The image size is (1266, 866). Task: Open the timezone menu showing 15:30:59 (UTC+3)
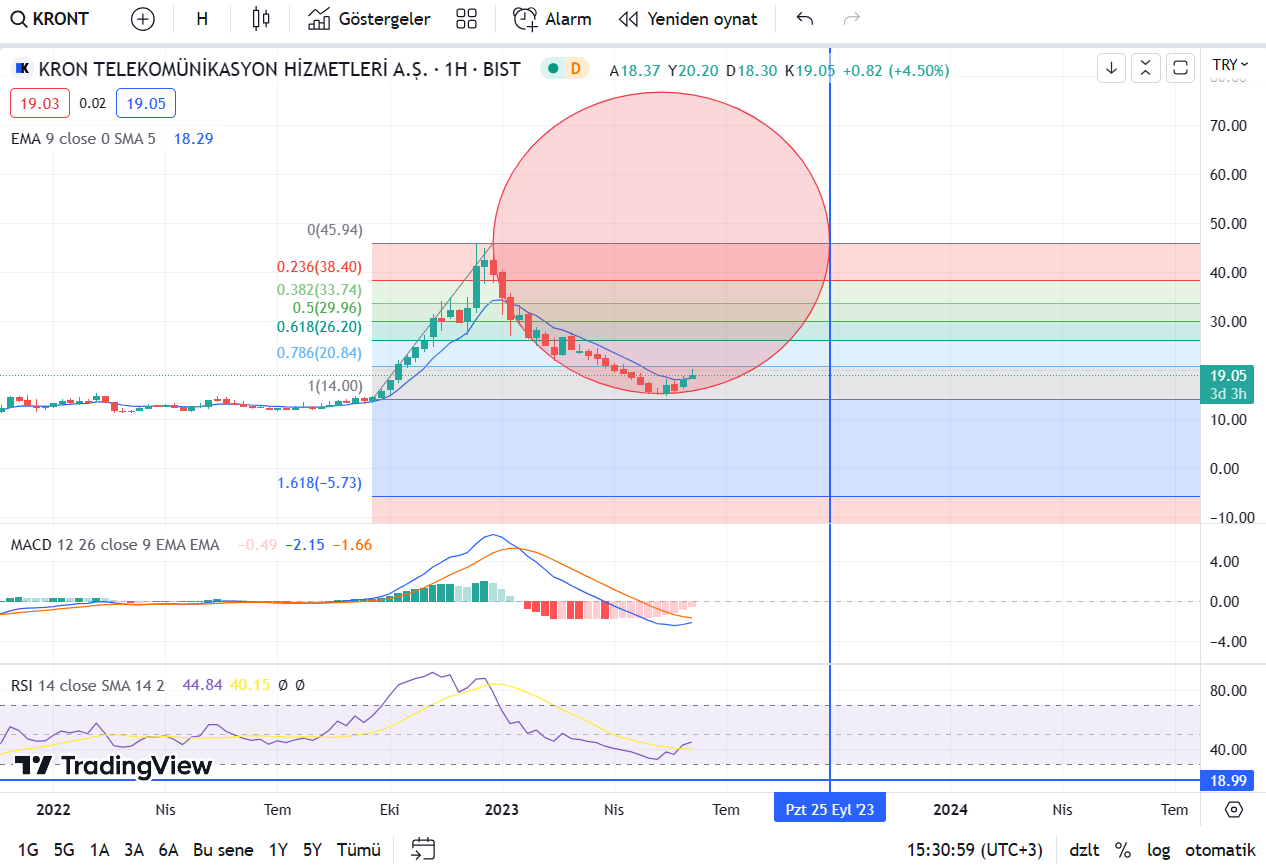tap(976, 850)
